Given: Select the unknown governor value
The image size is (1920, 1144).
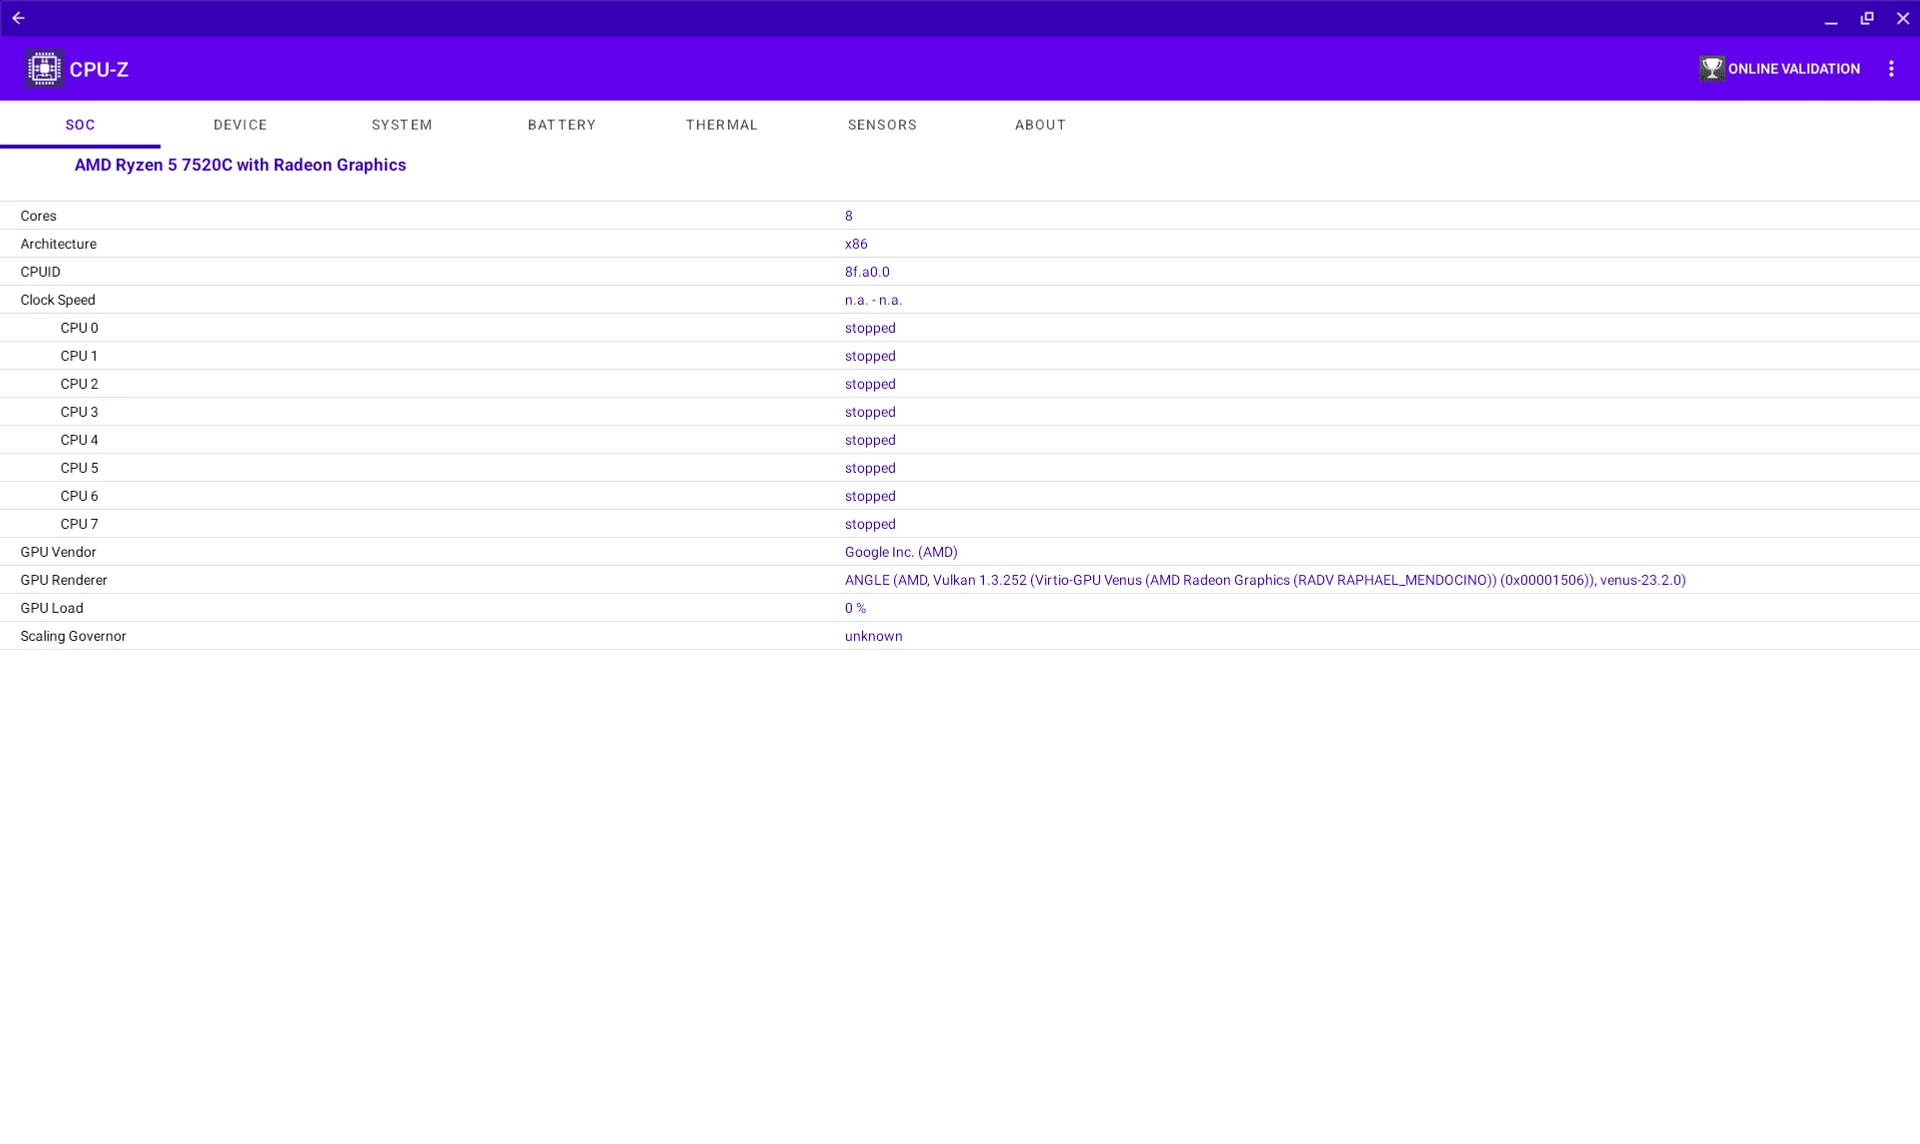Looking at the screenshot, I should click(x=873, y=636).
